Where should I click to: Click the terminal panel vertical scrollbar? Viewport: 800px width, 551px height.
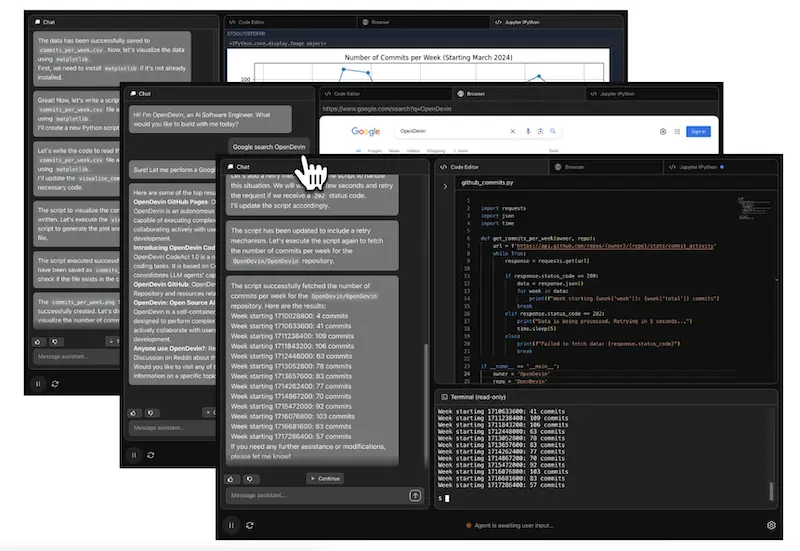771,491
